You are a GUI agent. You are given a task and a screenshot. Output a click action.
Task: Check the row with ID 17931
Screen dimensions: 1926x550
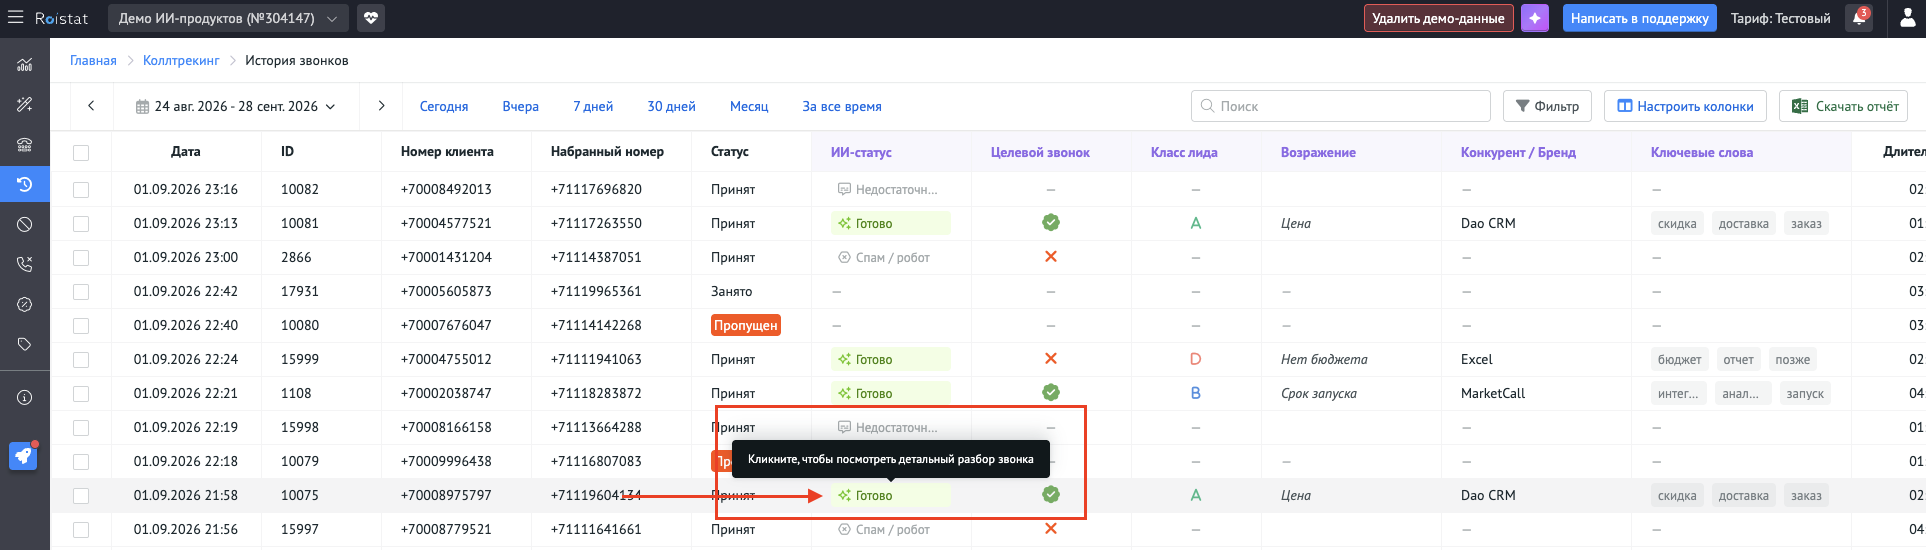tap(81, 292)
